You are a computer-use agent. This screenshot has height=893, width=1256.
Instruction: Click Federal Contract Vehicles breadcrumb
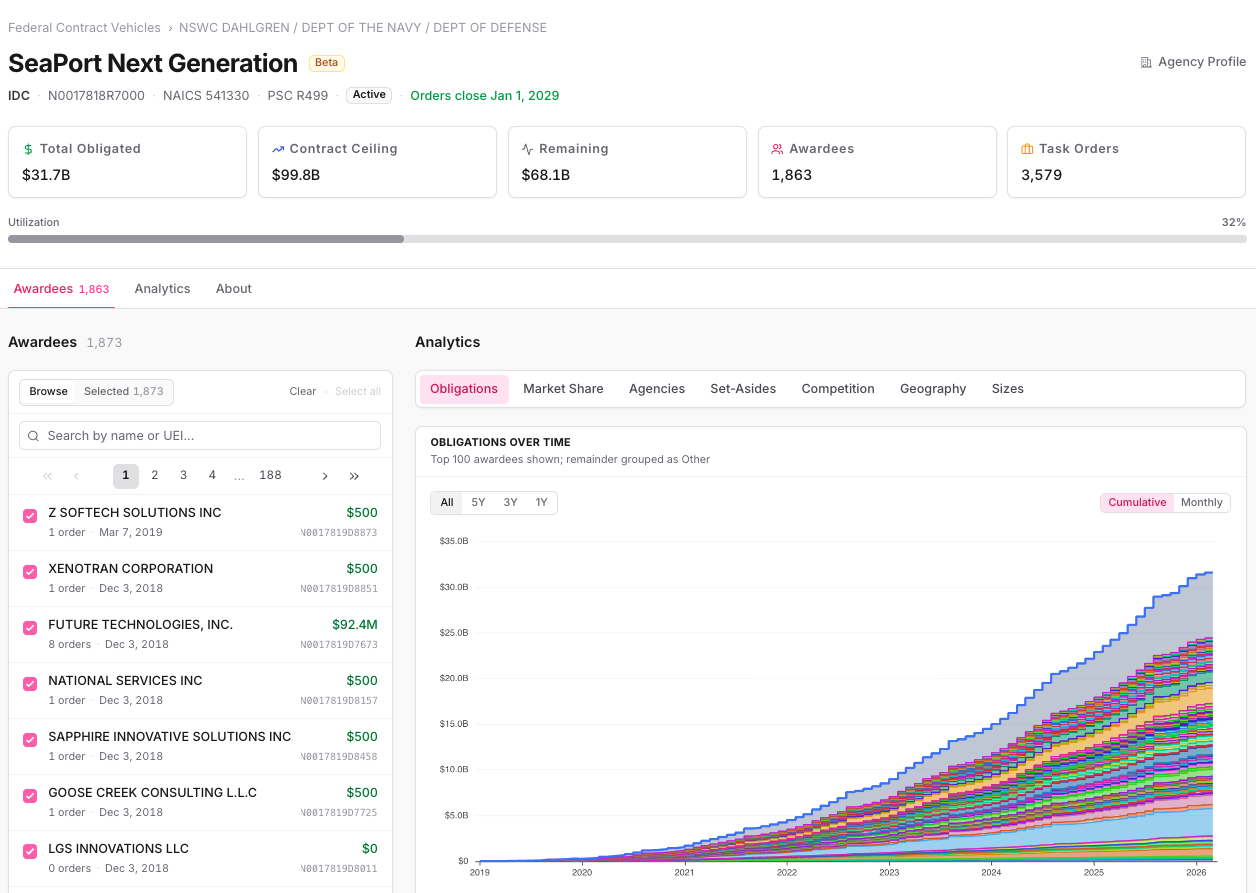pos(84,28)
